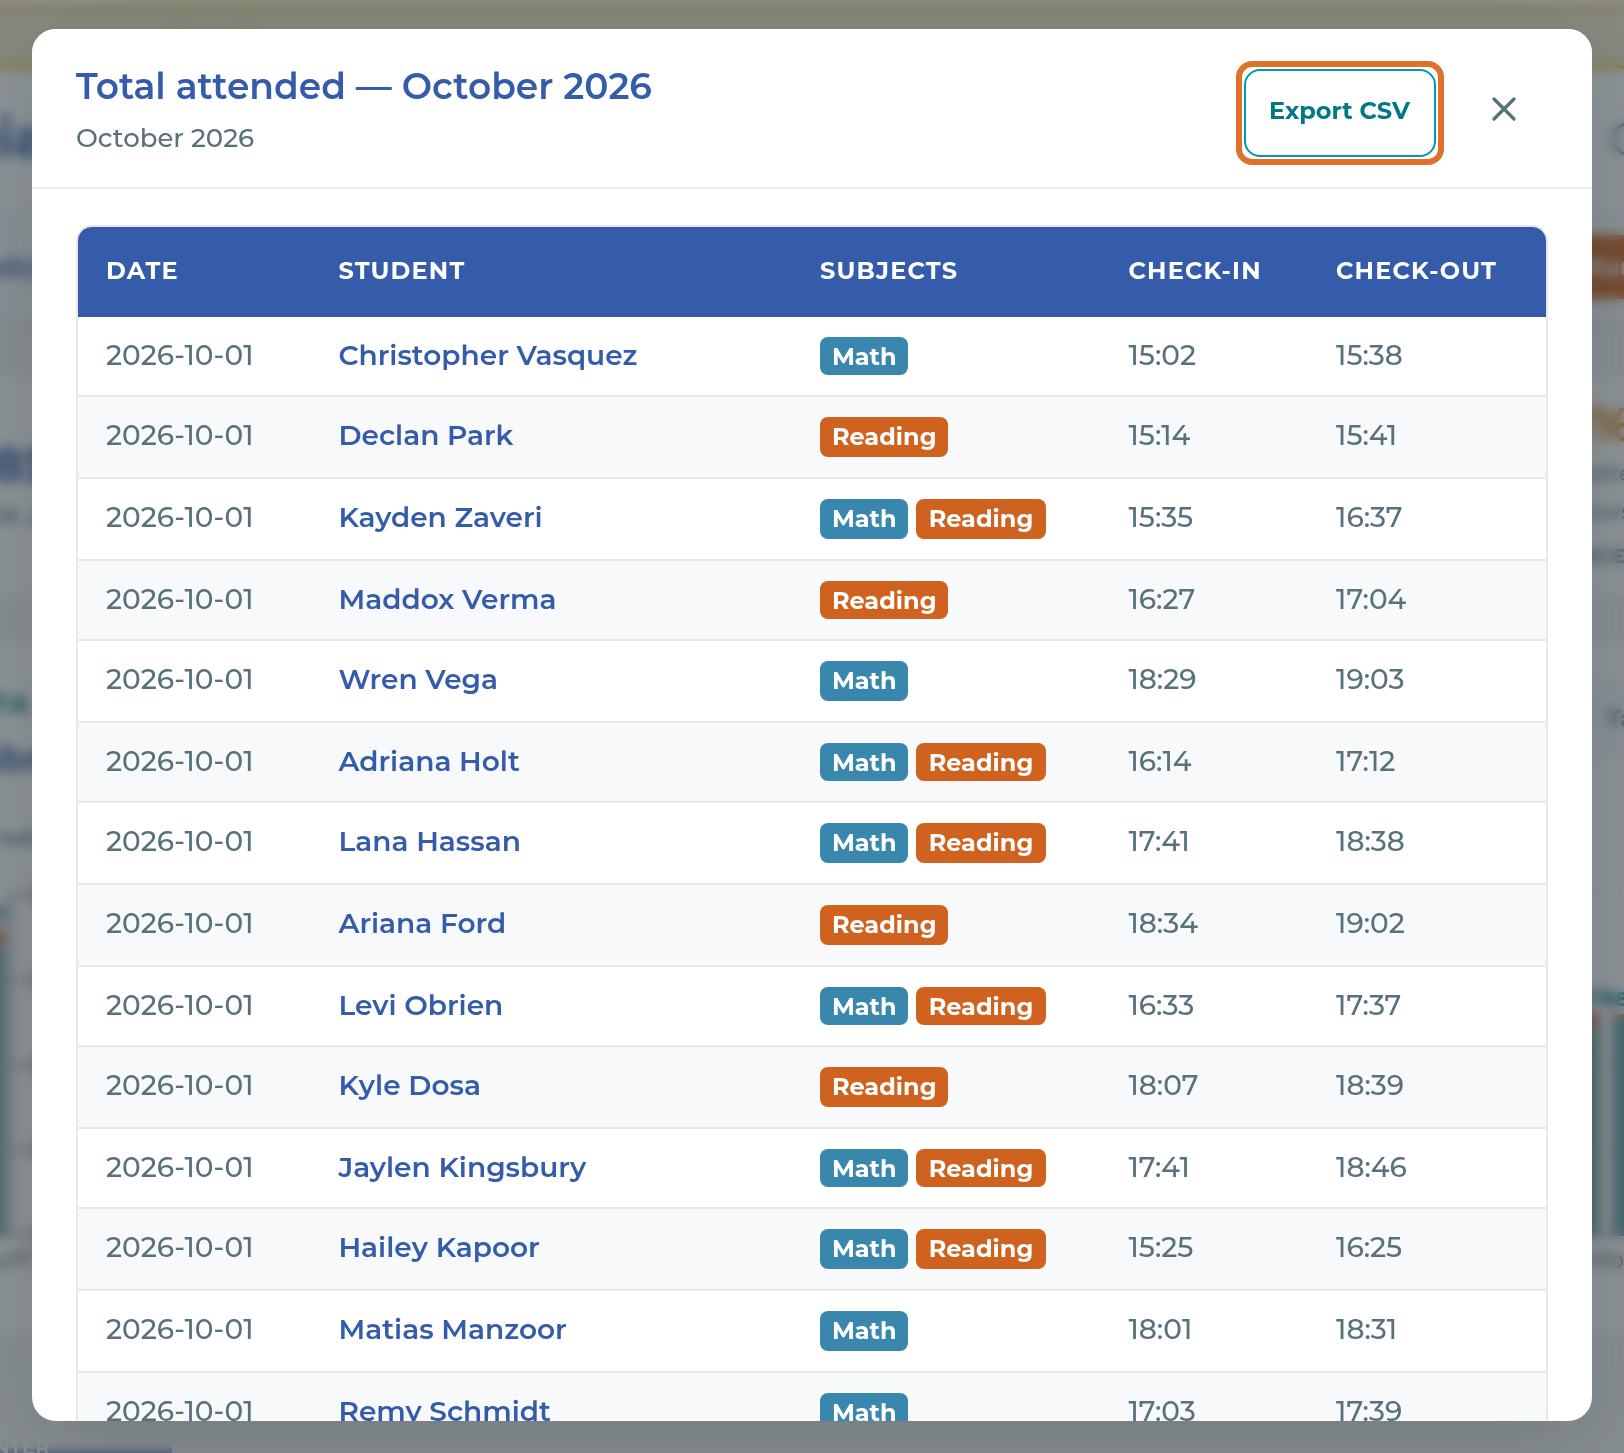Screen dimensions: 1624x1453
Task: Click check-out time 18:46
Action: (x=1371, y=1168)
